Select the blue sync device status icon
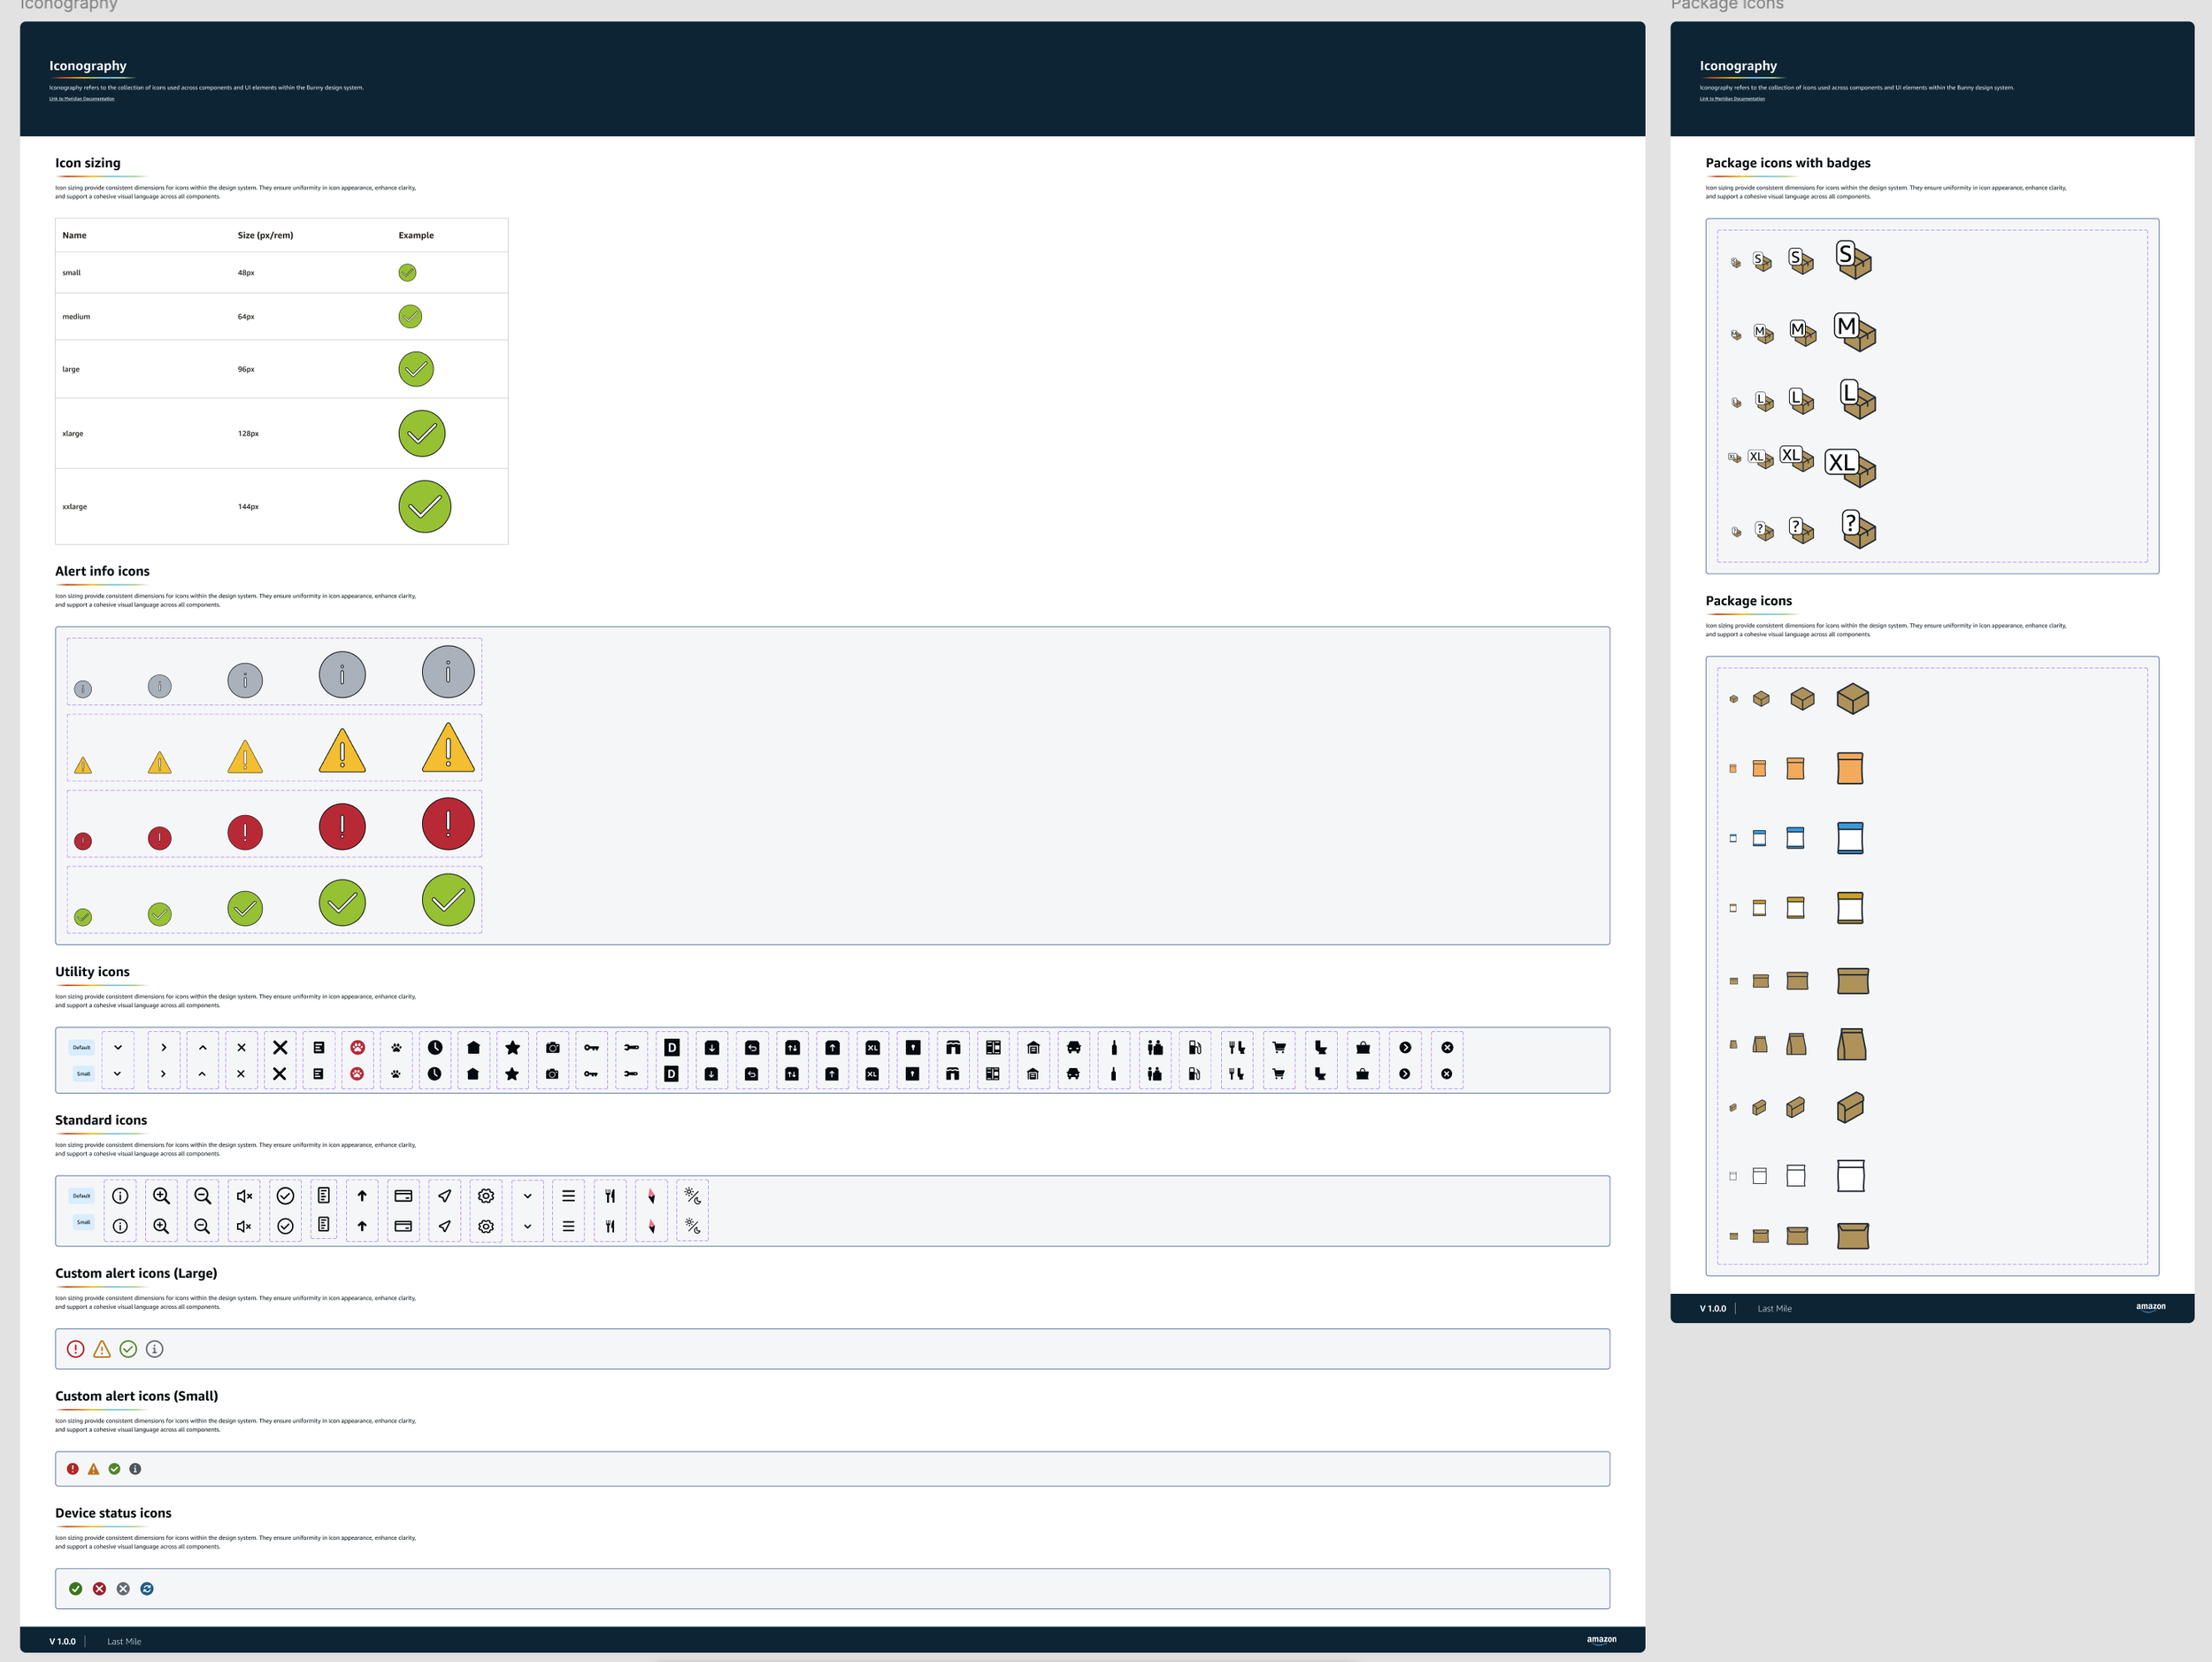2212x1662 pixels. [147, 1589]
